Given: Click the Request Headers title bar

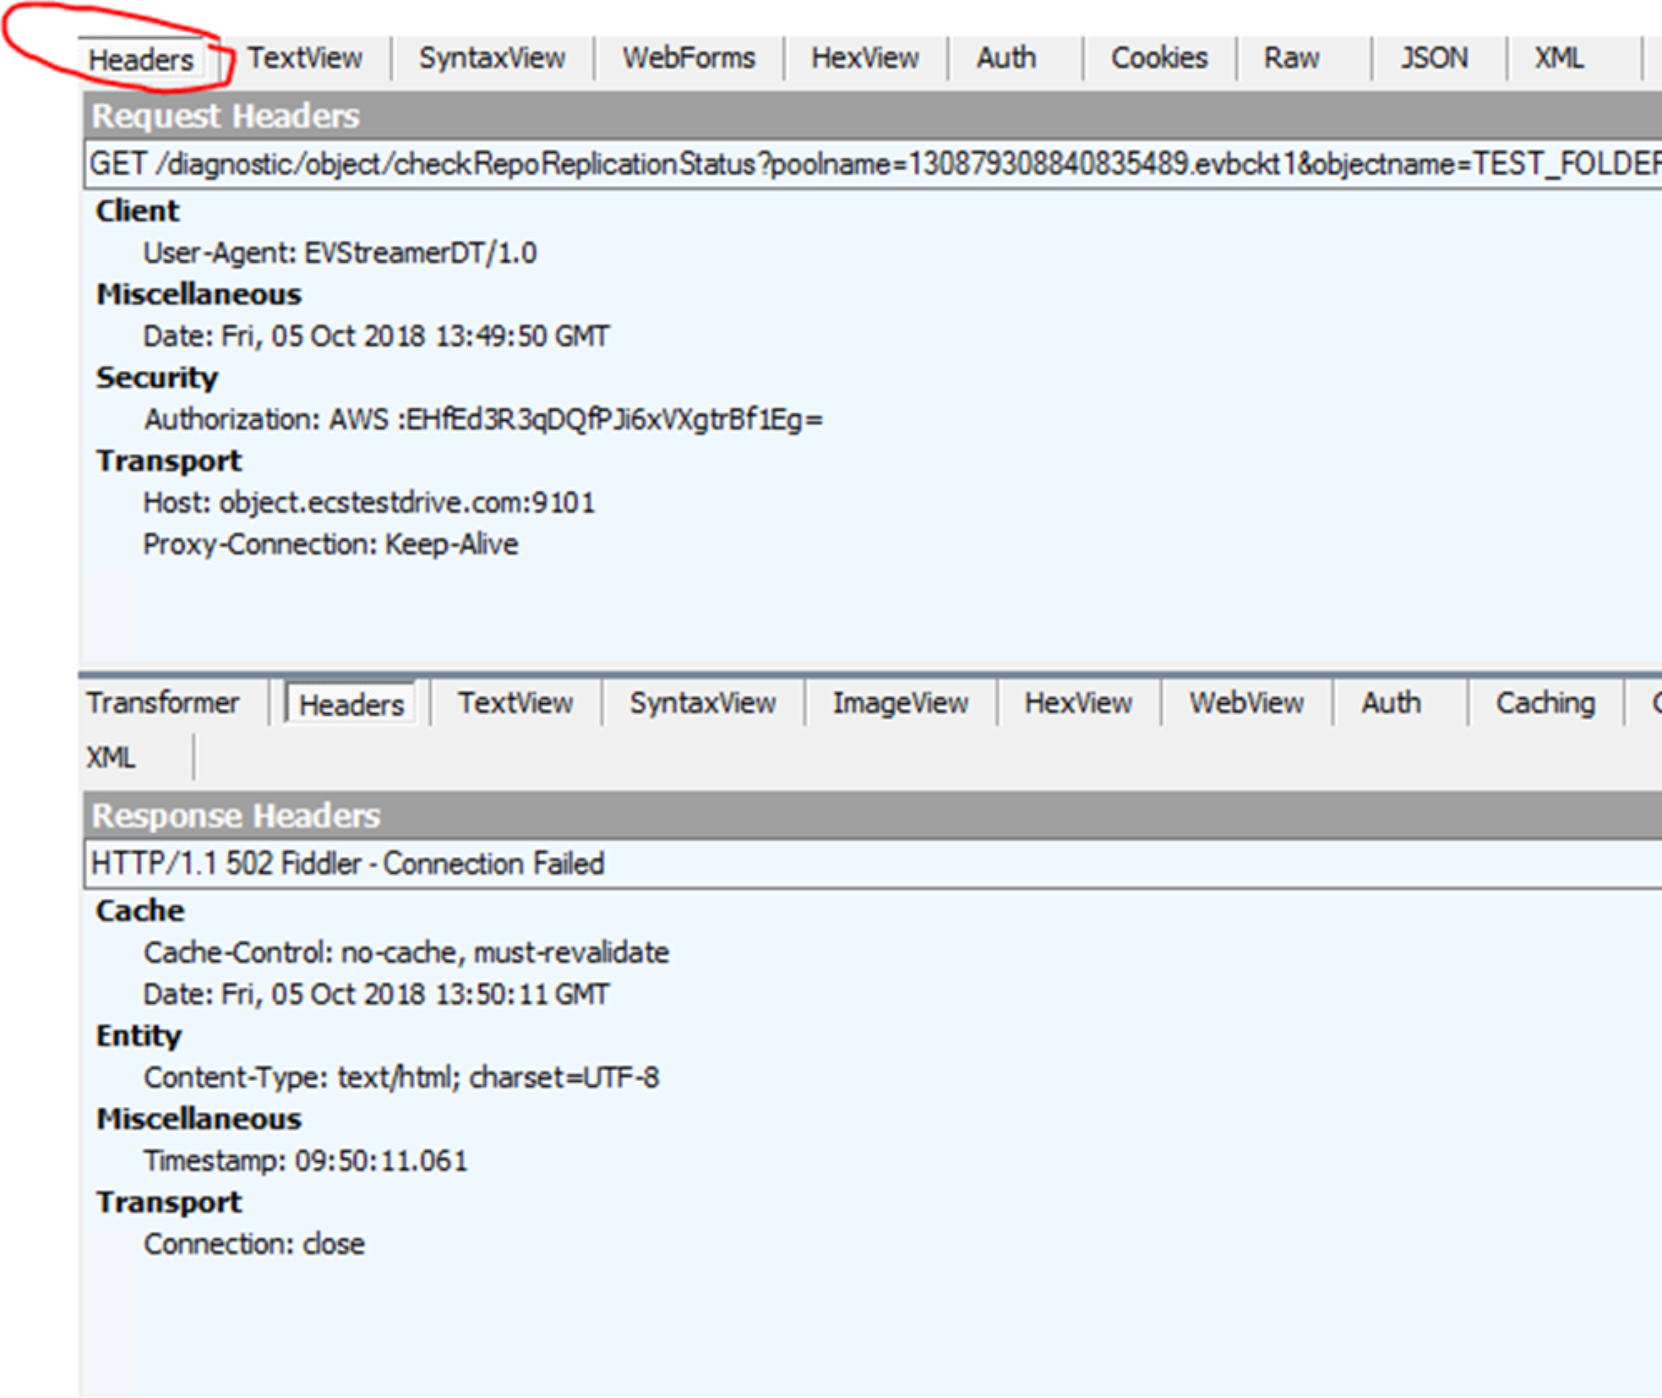Looking at the screenshot, I should click(x=873, y=116).
